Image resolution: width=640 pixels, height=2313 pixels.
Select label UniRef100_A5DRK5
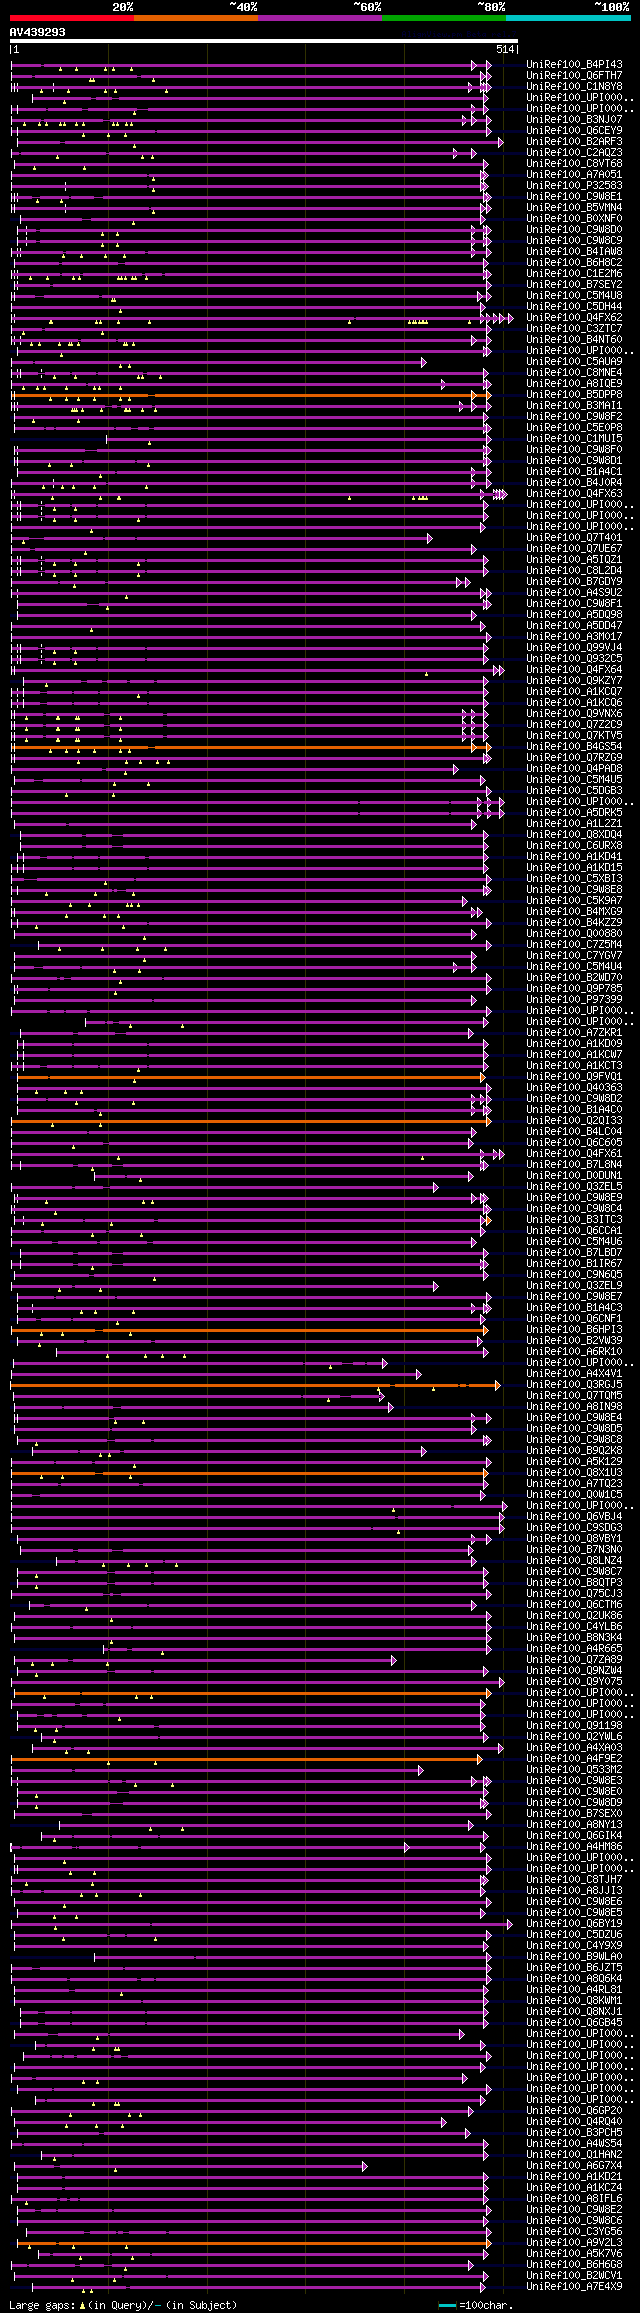point(574,812)
